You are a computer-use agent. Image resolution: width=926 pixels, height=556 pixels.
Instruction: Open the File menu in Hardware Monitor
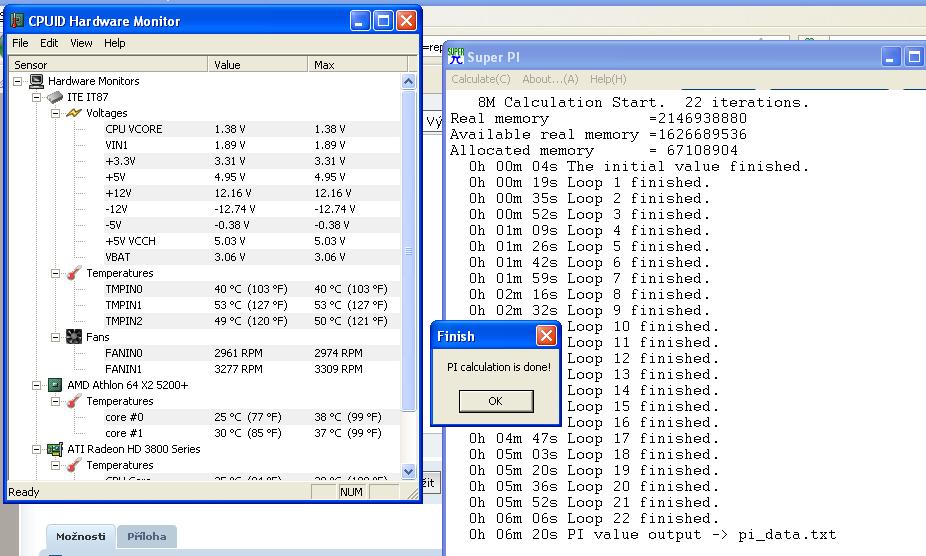tap(20, 43)
